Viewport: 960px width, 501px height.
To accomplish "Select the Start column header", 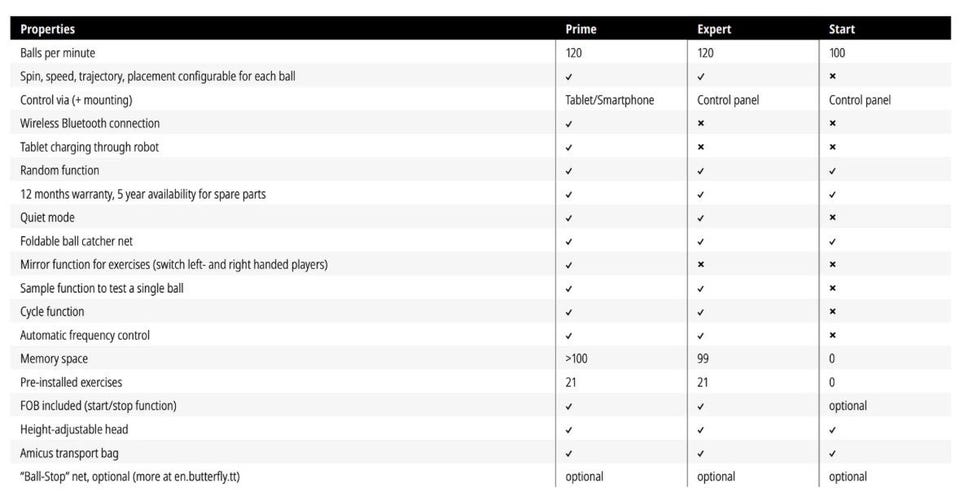I will [842, 29].
